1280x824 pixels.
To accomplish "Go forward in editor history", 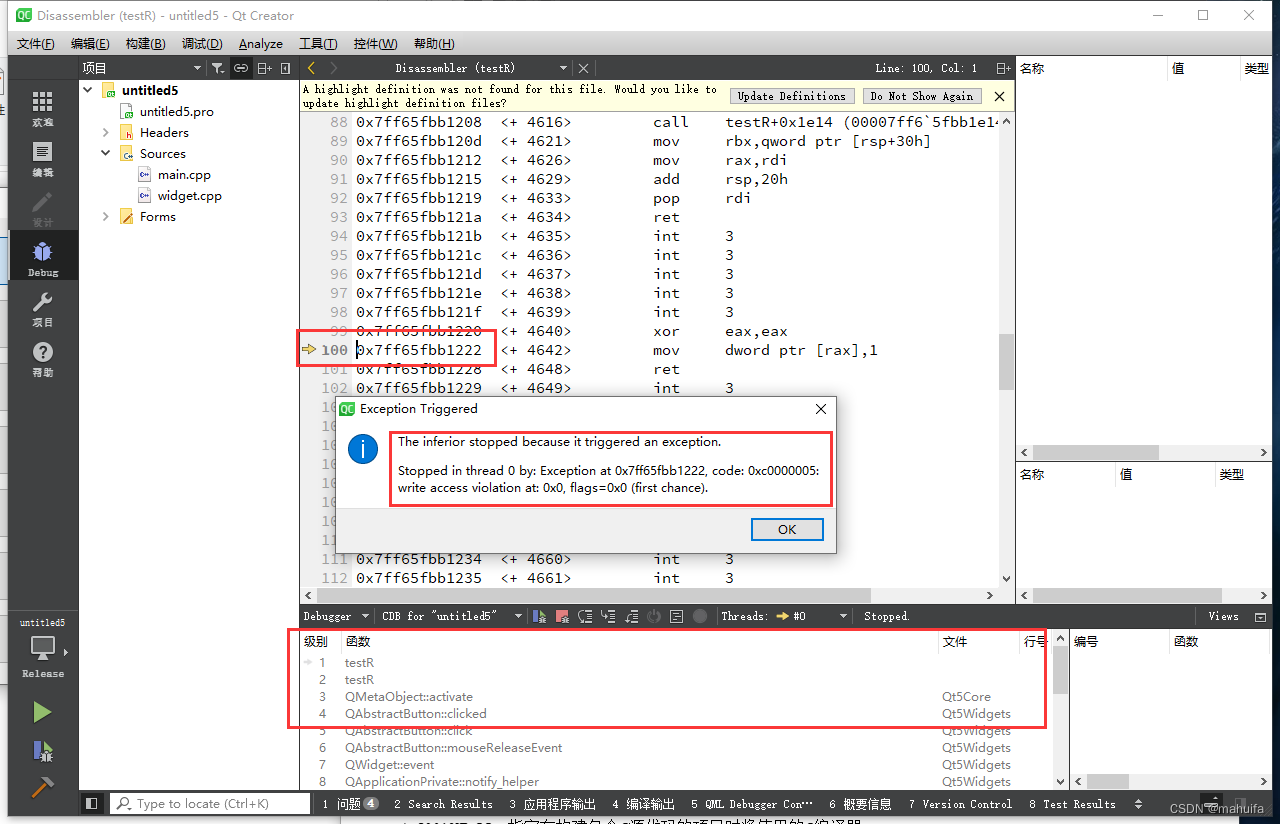I will click(x=333, y=68).
